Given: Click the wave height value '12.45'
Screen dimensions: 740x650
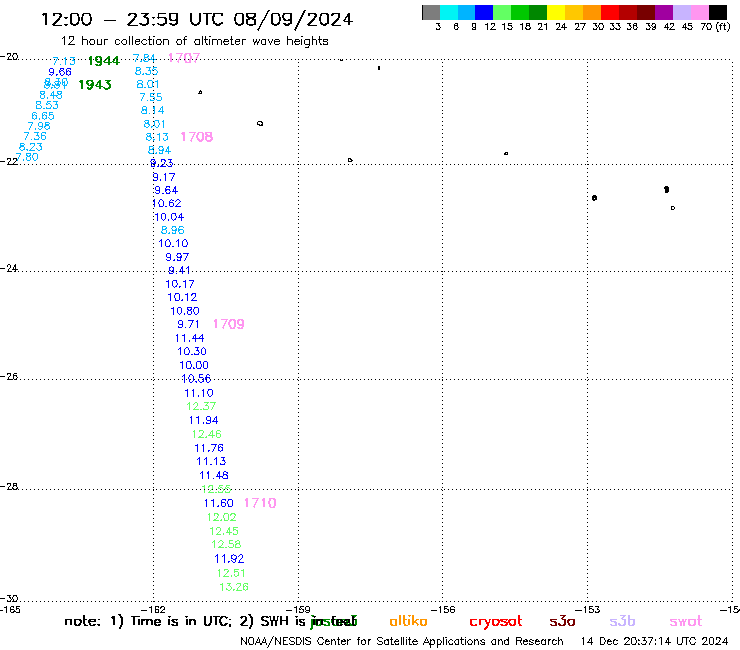Looking at the screenshot, I should [224, 531].
